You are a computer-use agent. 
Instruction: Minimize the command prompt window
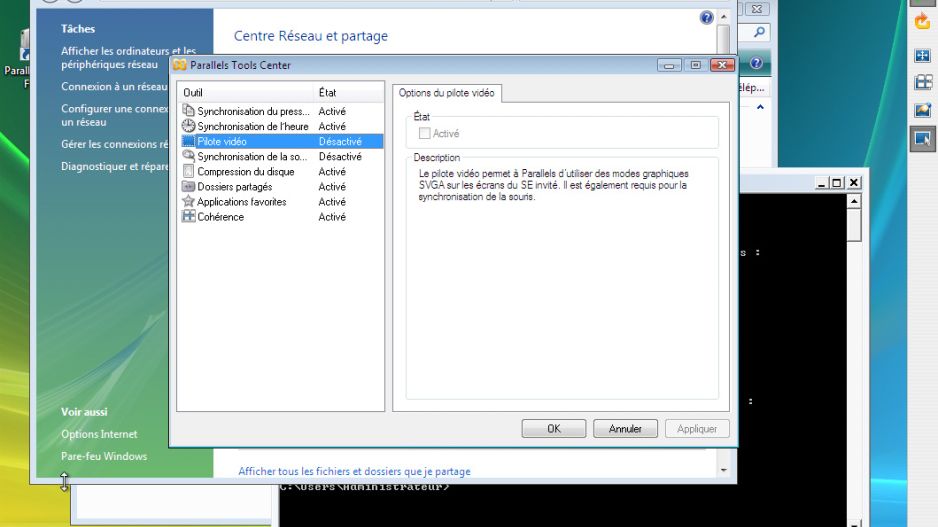tap(821, 183)
